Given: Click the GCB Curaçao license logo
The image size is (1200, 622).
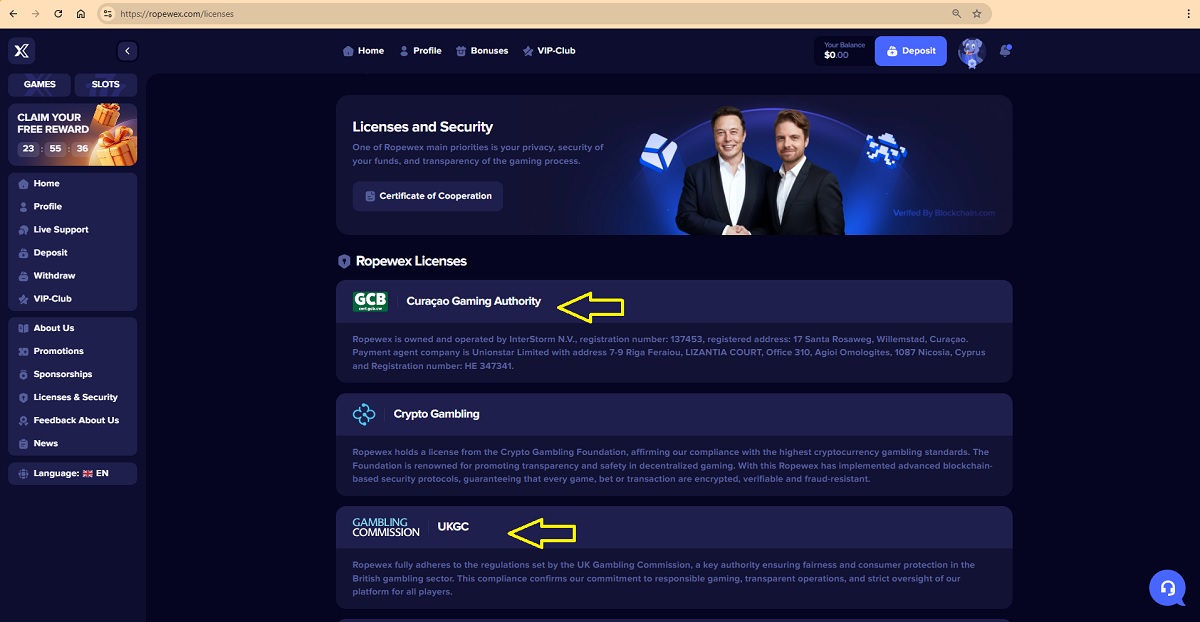Looking at the screenshot, I should pos(370,301).
